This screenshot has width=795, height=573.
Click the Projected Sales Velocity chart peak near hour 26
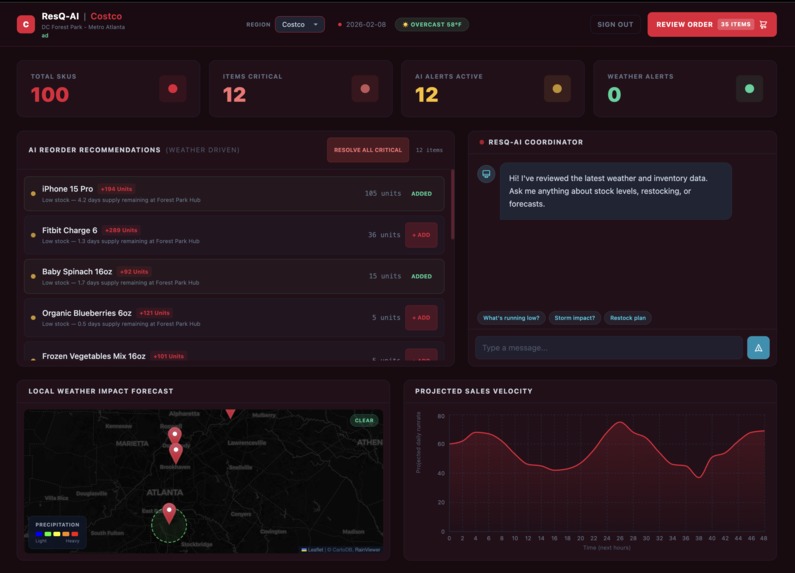point(620,422)
